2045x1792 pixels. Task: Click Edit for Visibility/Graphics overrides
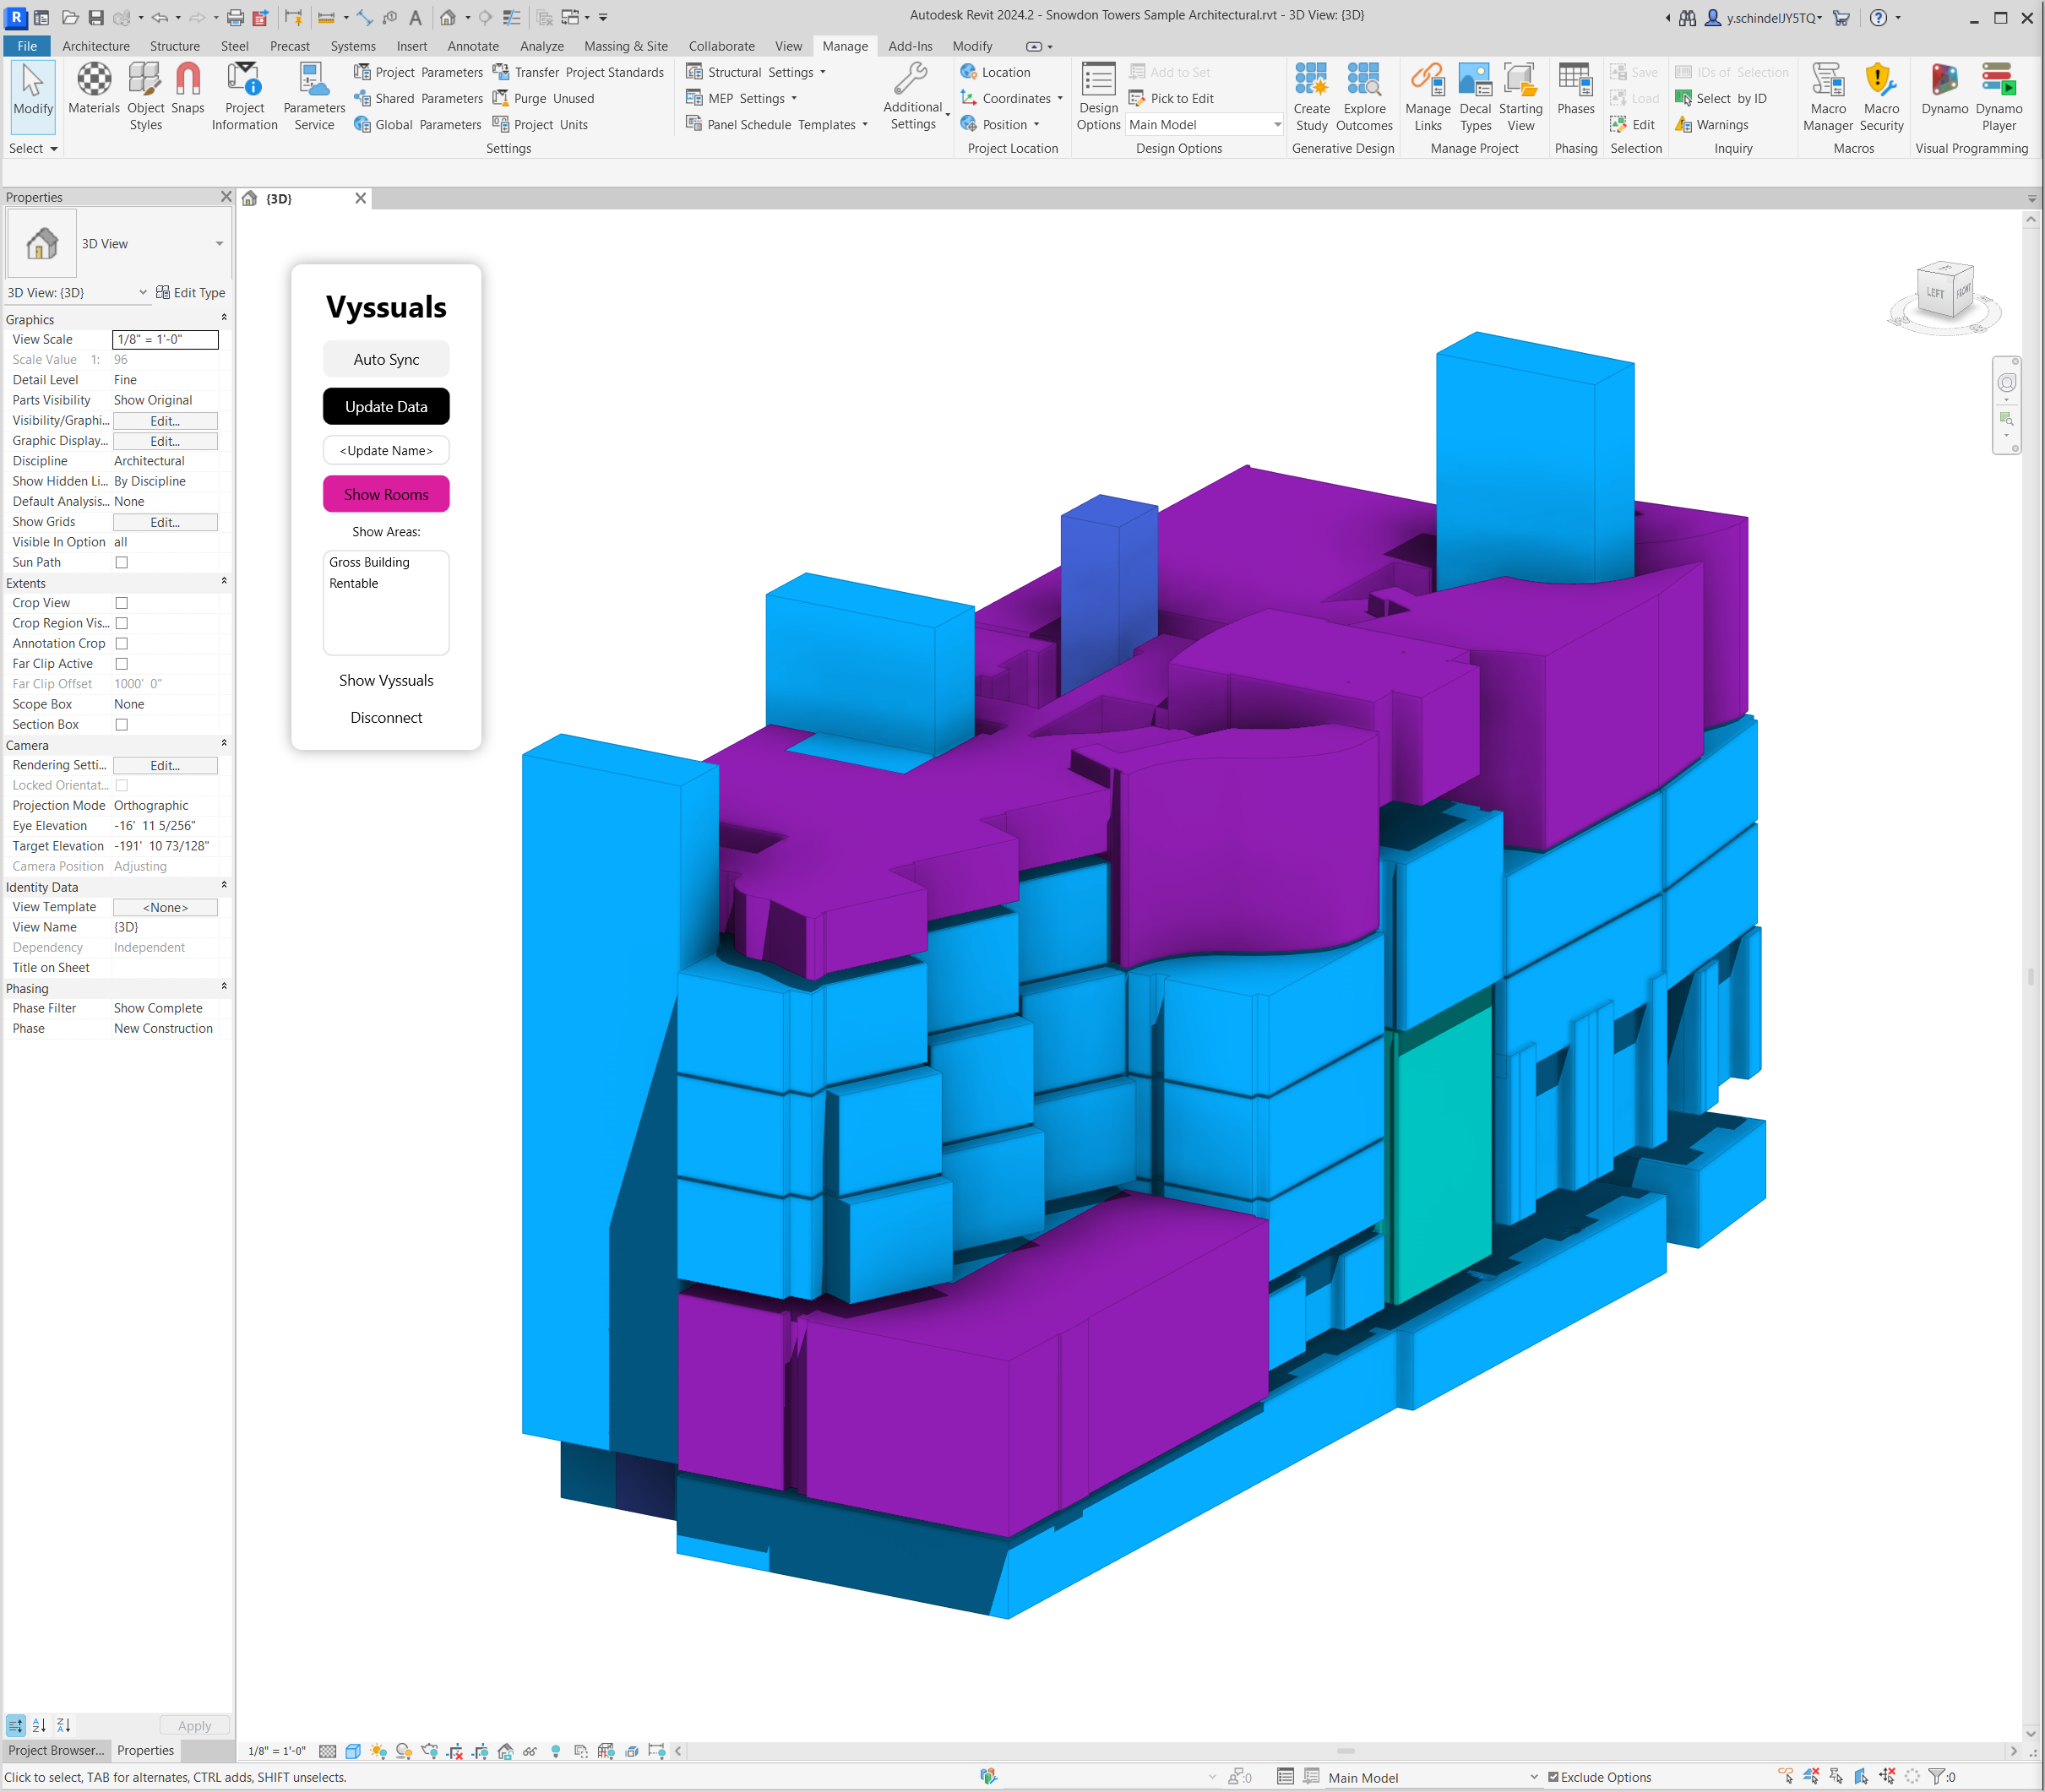(x=165, y=421)
